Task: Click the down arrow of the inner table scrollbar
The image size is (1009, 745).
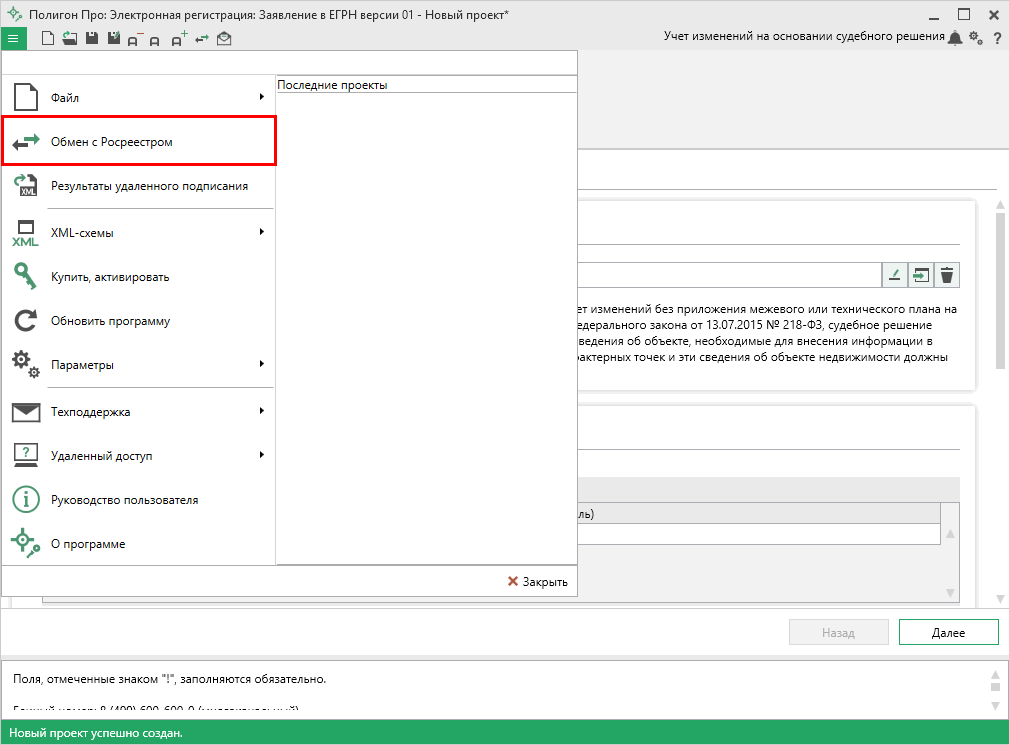Action: point(950,593)
